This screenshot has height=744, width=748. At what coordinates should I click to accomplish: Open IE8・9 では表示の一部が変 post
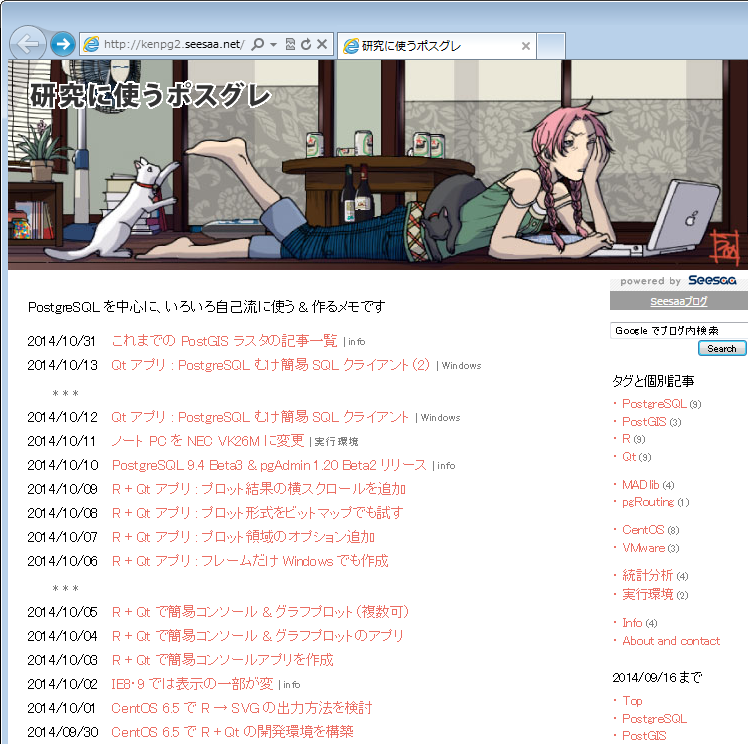coord(192,684)
